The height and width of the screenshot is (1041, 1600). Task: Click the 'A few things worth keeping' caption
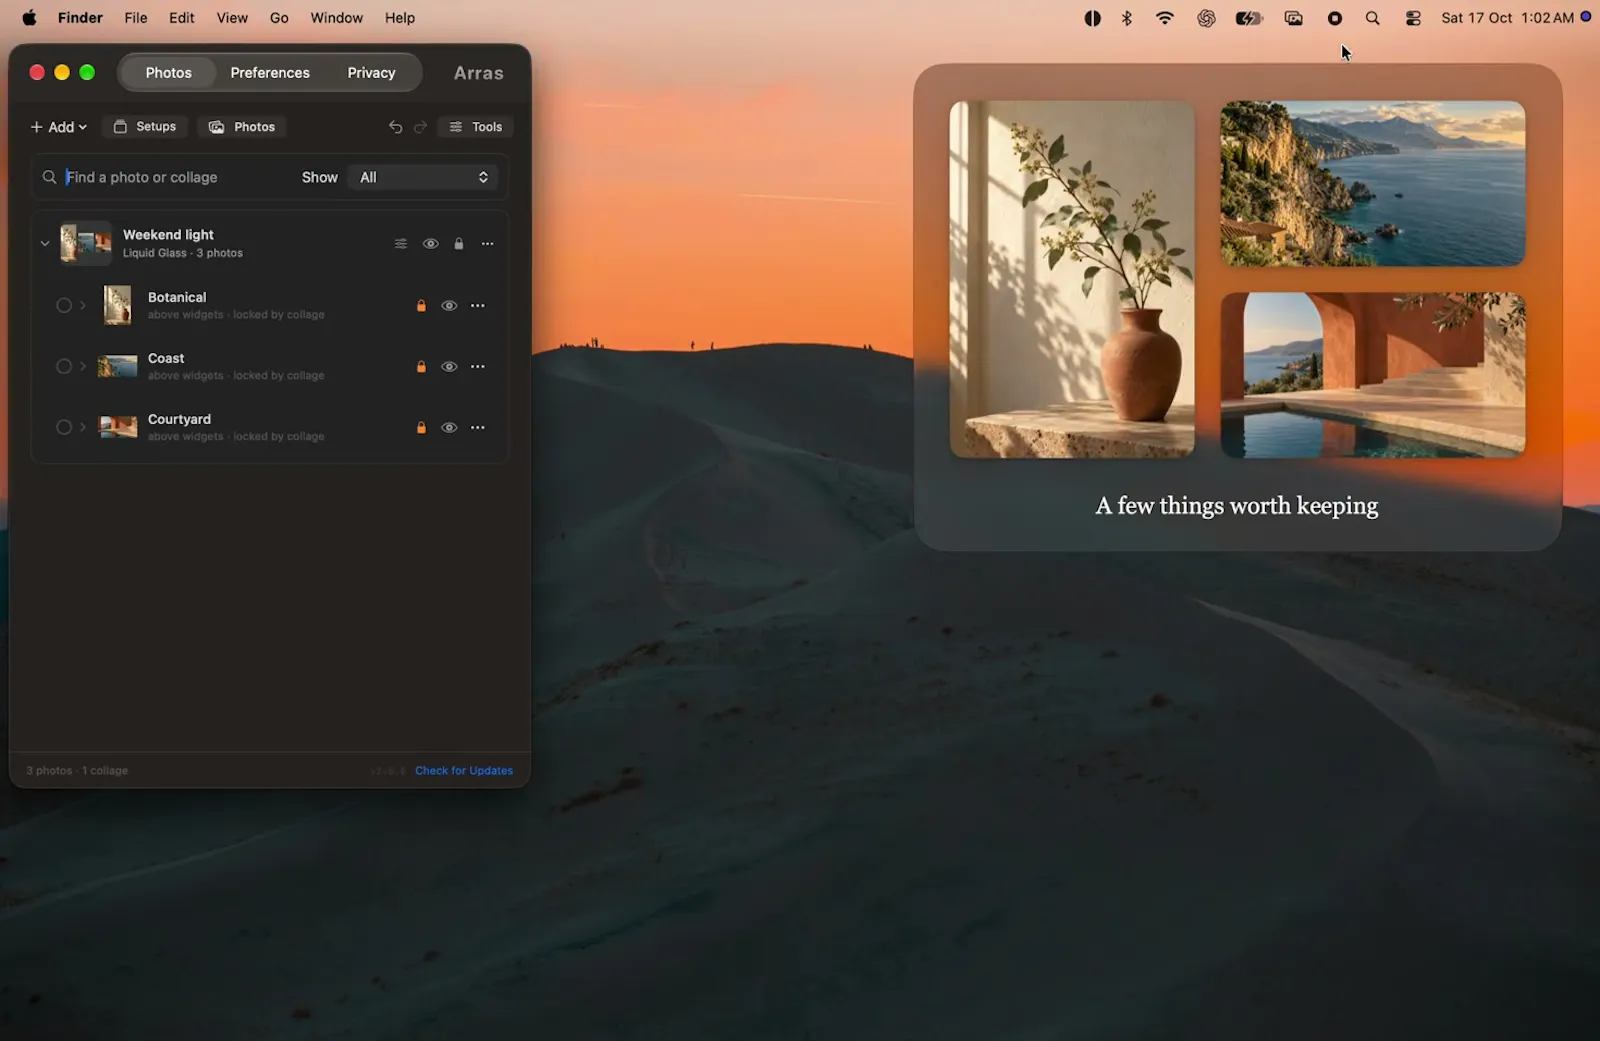tap(1237, 506)
